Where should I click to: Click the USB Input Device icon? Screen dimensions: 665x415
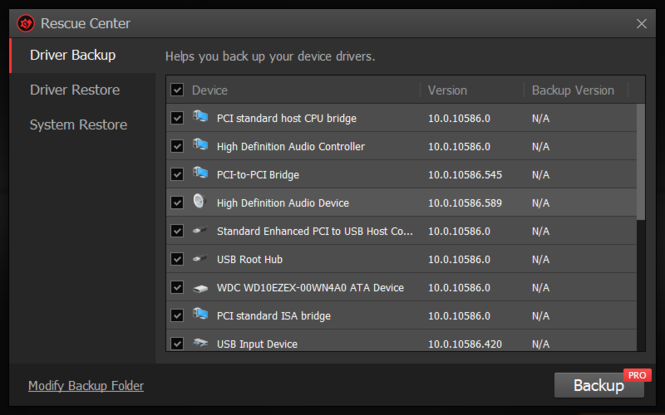pos(200,343)
